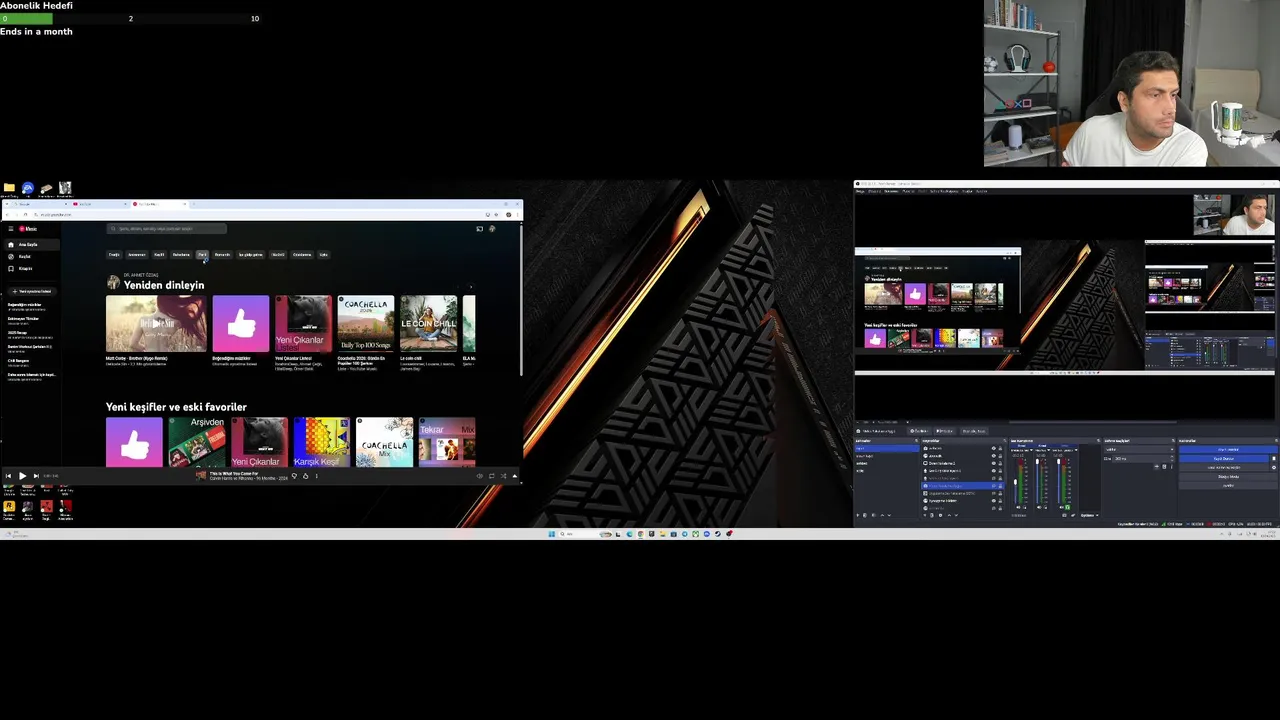Open YouTube Music hamburger guide menu
Screen dimensions: 1280x720
coord(11,229)
